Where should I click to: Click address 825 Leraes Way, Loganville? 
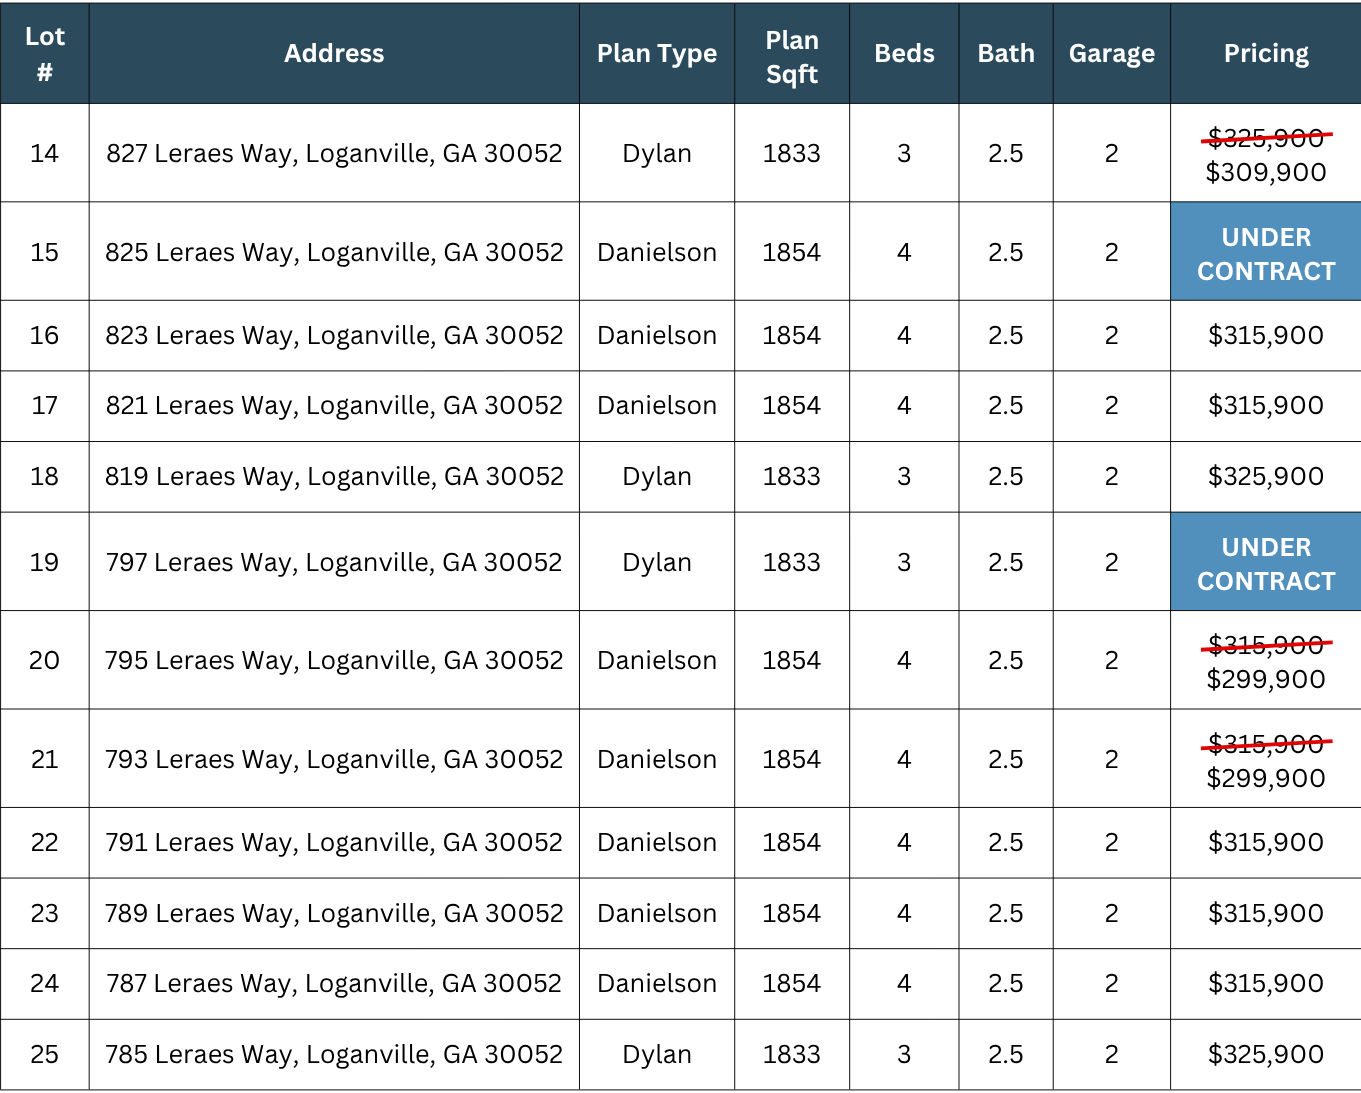(334, 252)
